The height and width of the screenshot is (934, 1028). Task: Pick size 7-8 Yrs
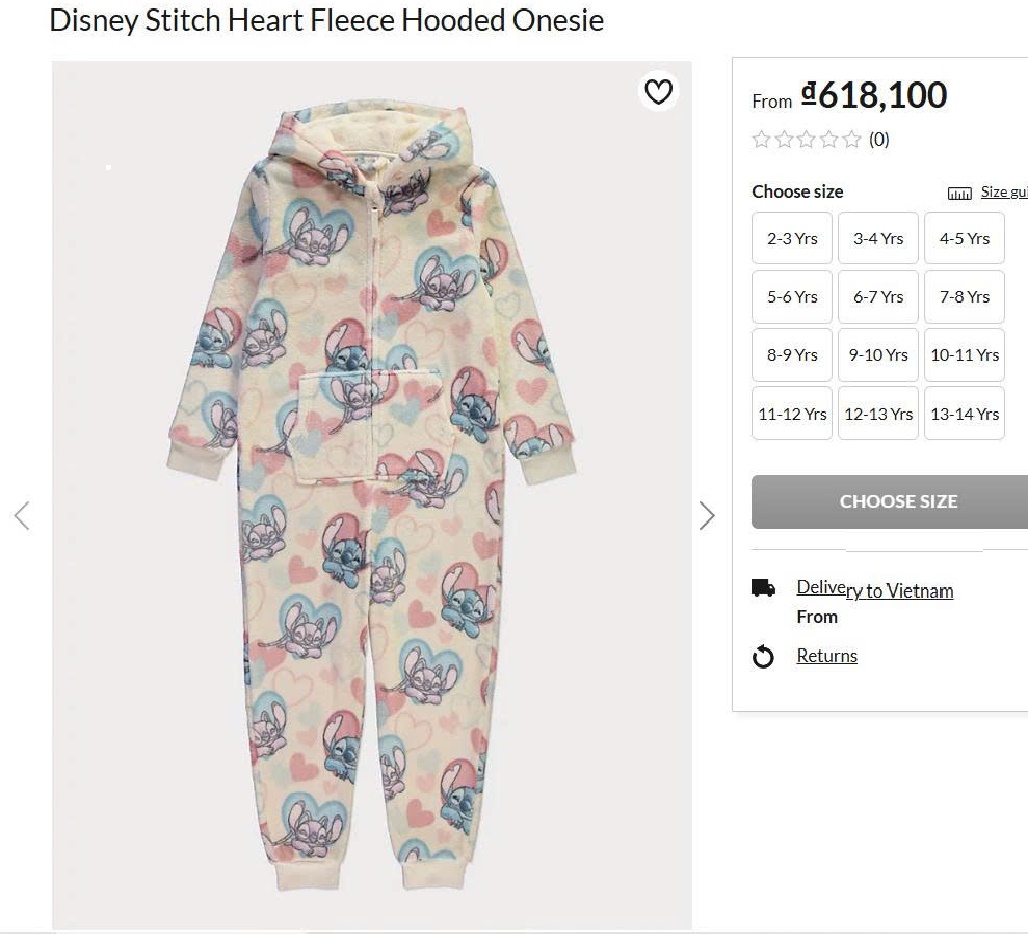click(964, 297)
